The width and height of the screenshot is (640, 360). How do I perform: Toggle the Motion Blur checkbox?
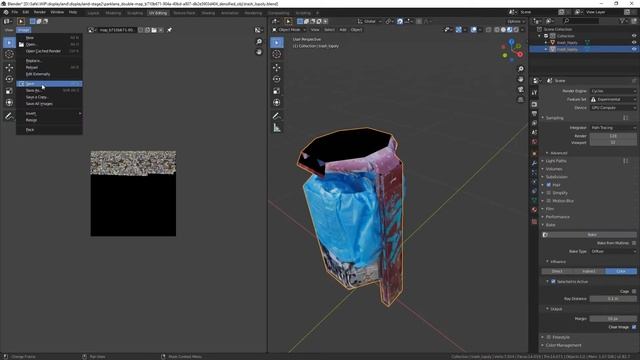pos(549,201)
